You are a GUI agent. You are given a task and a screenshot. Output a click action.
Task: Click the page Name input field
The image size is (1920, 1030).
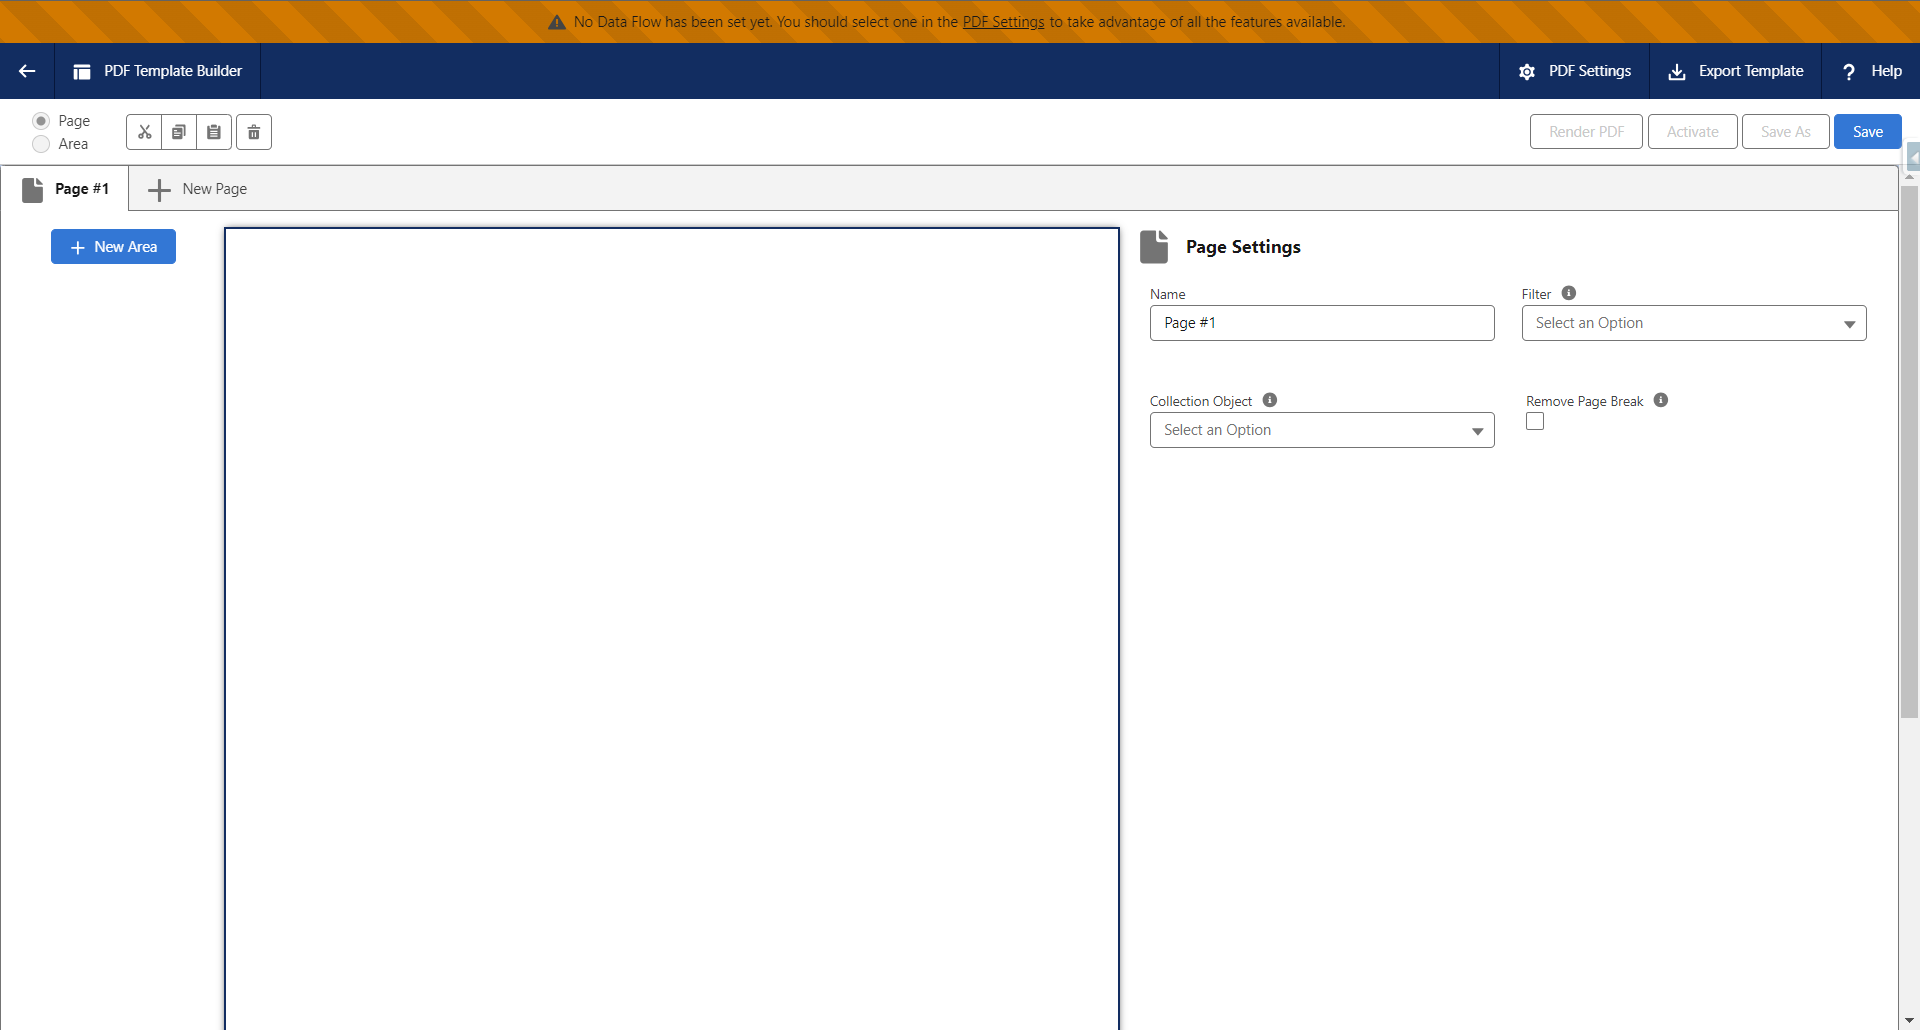[1321, 323]
